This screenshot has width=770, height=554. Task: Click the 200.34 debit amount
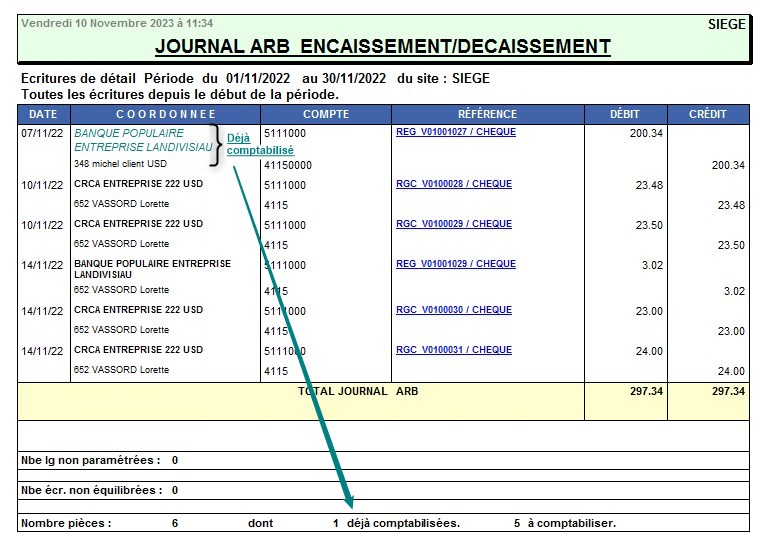pyautogui.click(x=646, y=134)
